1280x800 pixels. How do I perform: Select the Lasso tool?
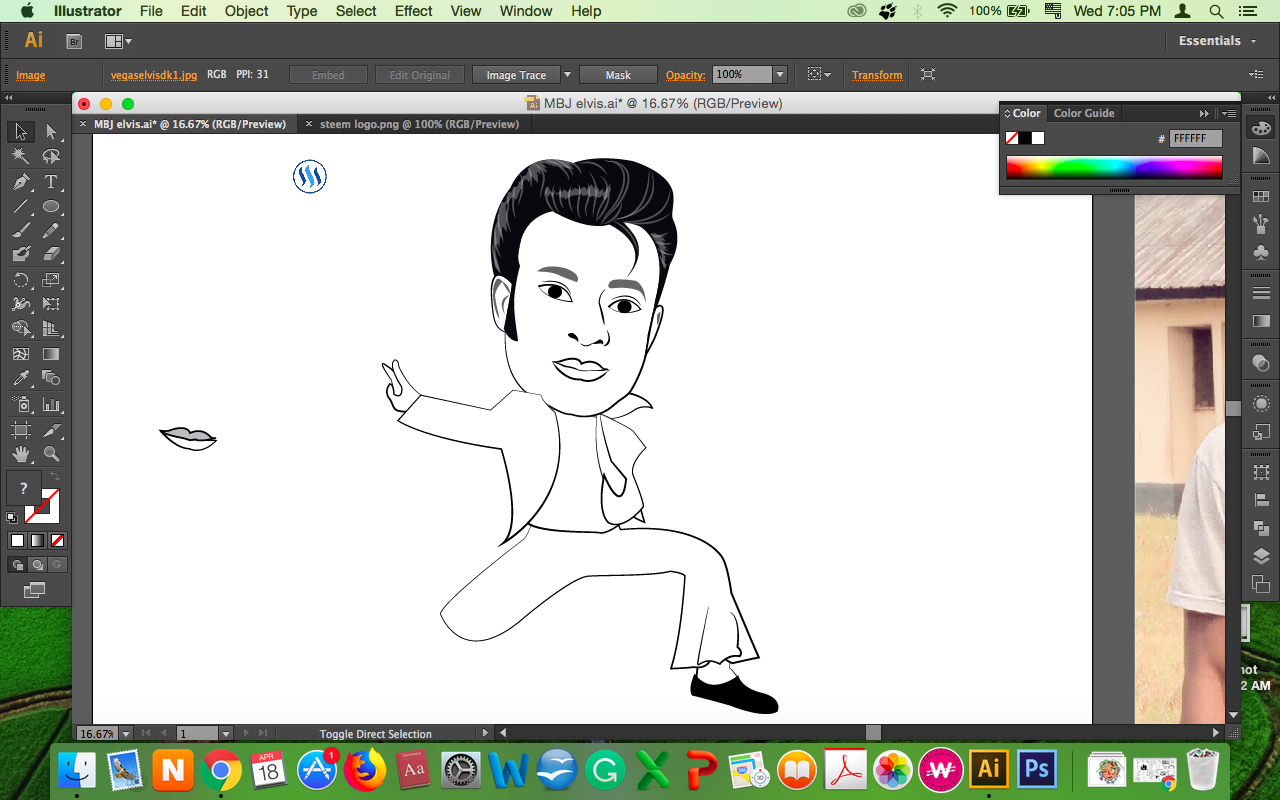tap(51, 157)
